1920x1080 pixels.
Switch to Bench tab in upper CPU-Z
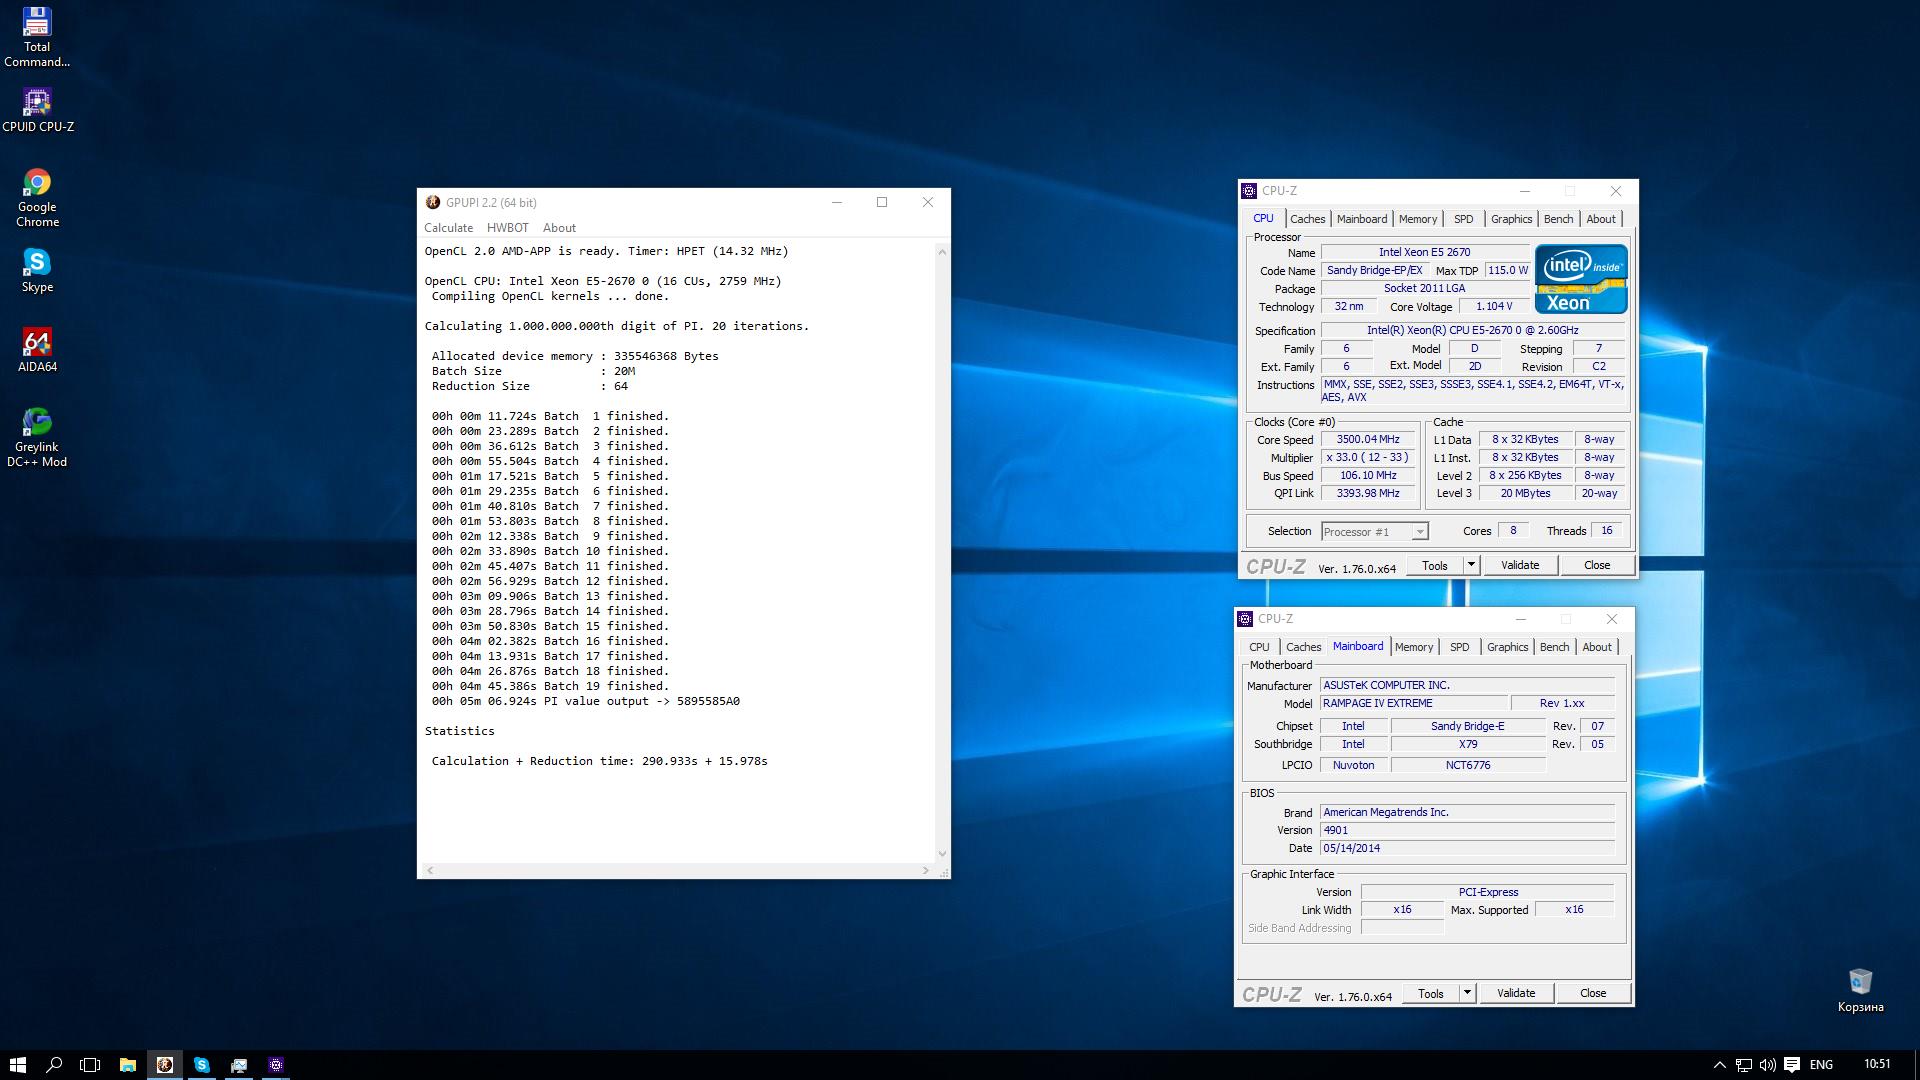tap(1558, 219)
